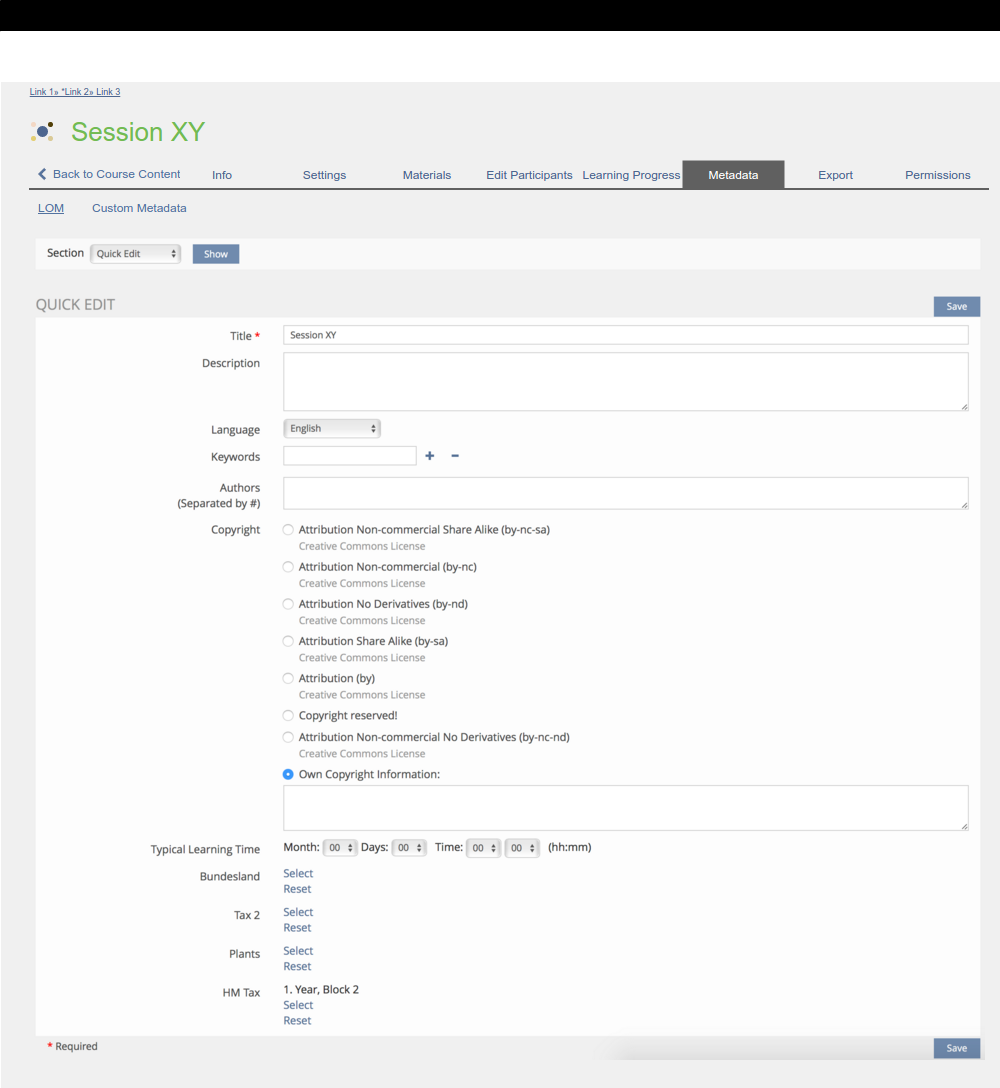Image resolution: width=1000 pixels, height=1088 pixels.
Task: Select Own Copyright Information radio button
Action: (289, 774)
